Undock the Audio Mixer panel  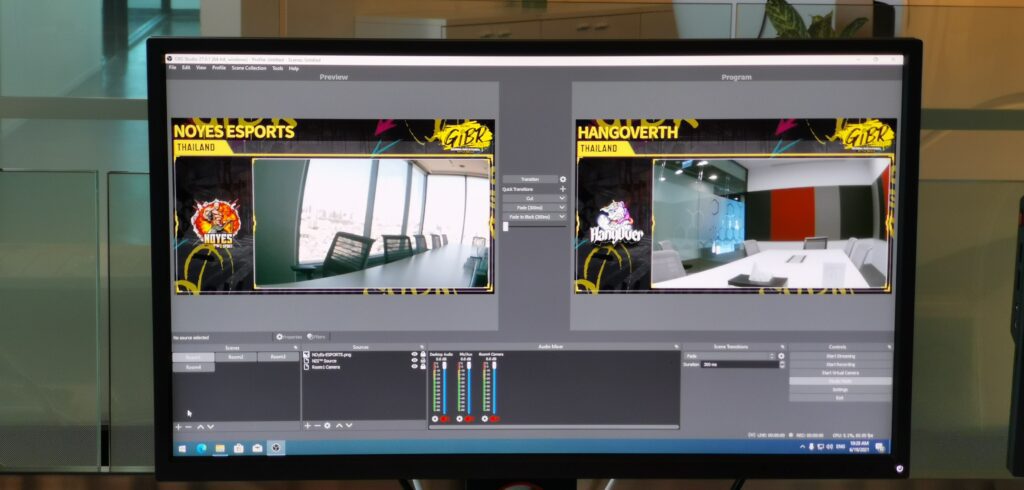coord(676,347)
